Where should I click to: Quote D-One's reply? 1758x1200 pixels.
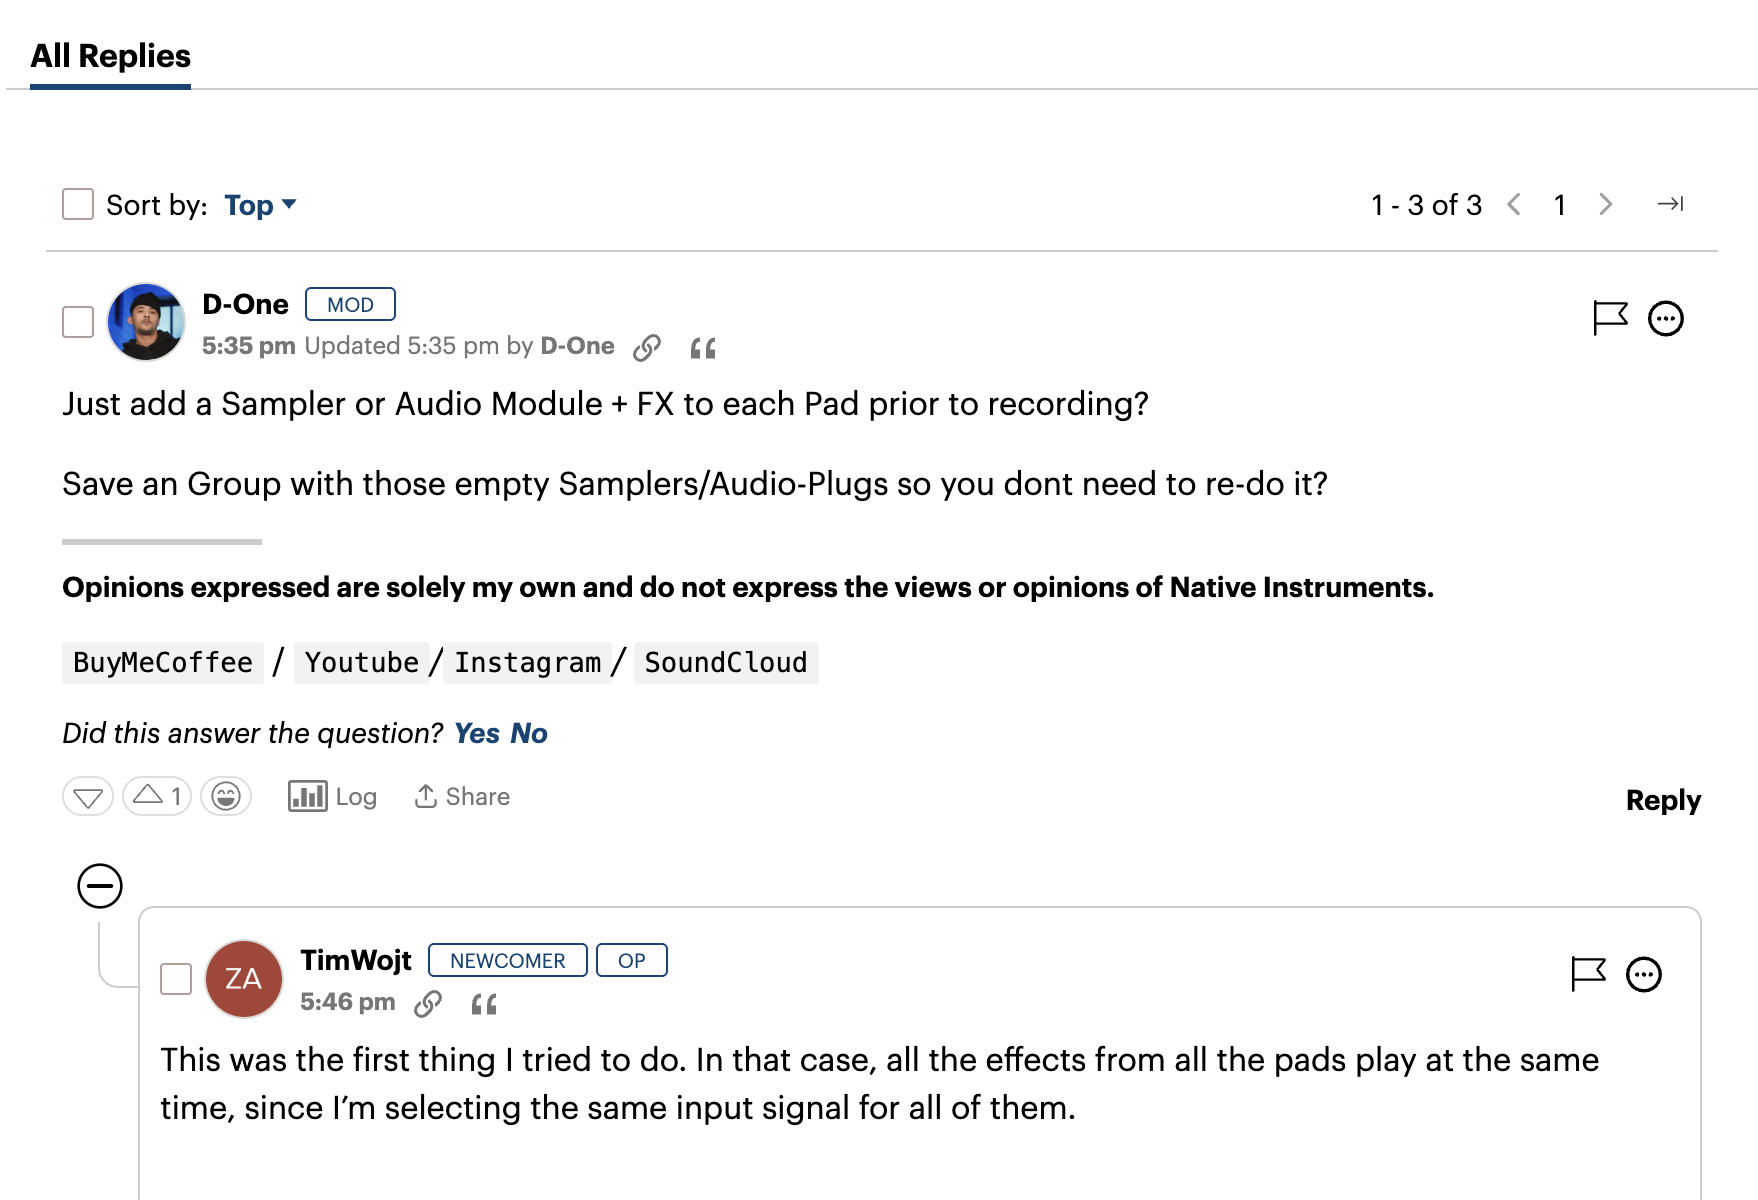click(703, 348)
